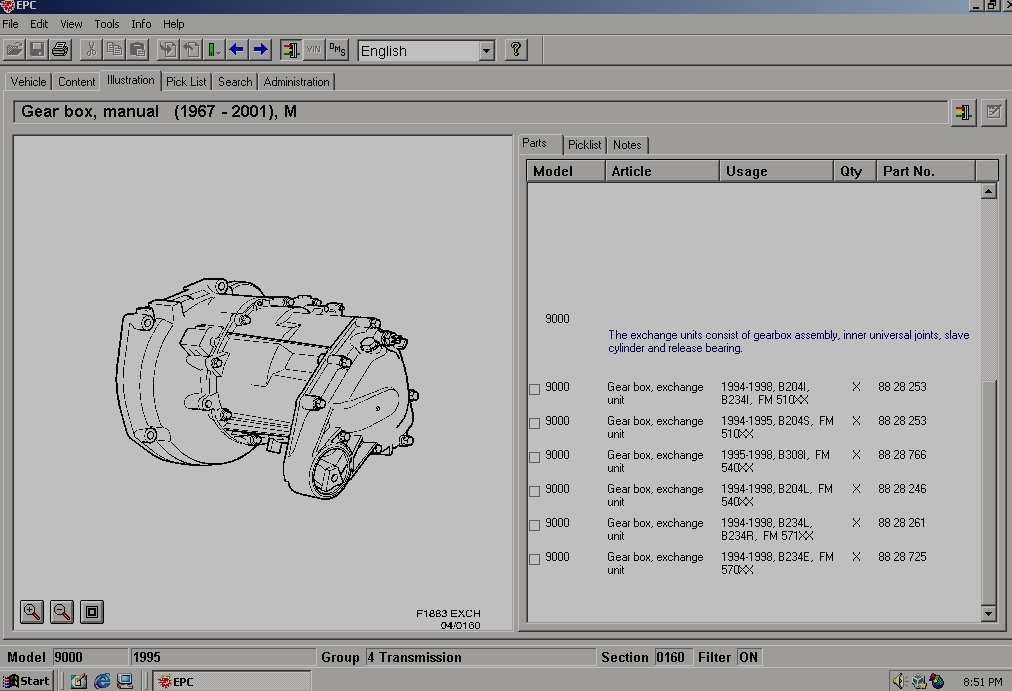Click the blue back arrow
Screen dimensions: 1012x691
click(237, 49)
